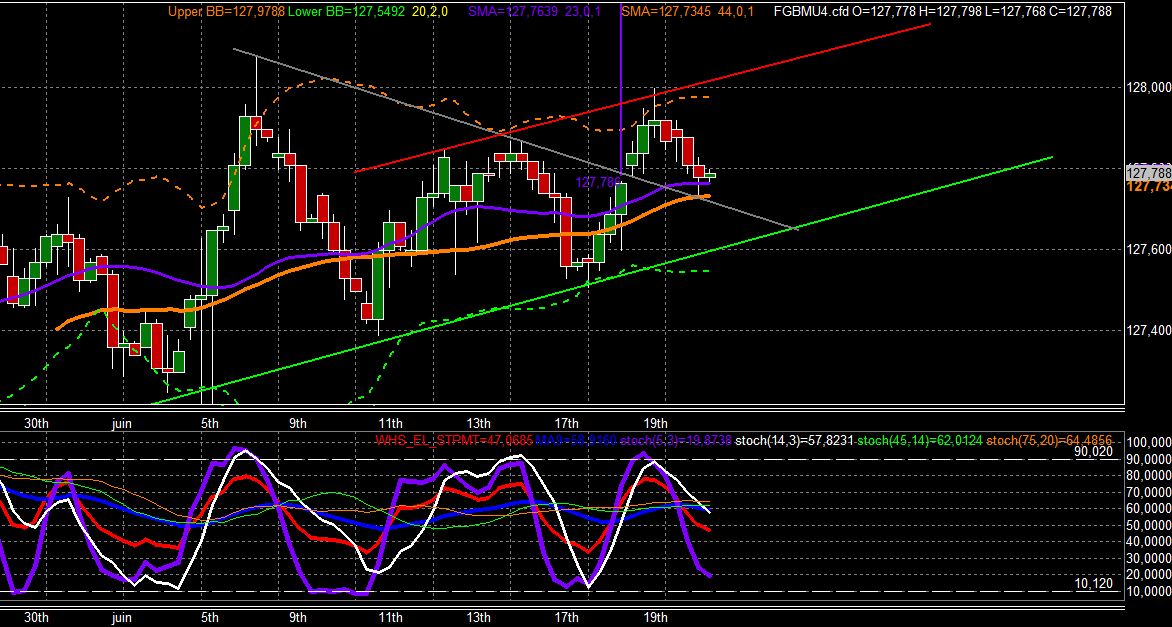Click '17th' on the price chart date axis
Viewport: 1172px width, 627px height.
point(567,424)
